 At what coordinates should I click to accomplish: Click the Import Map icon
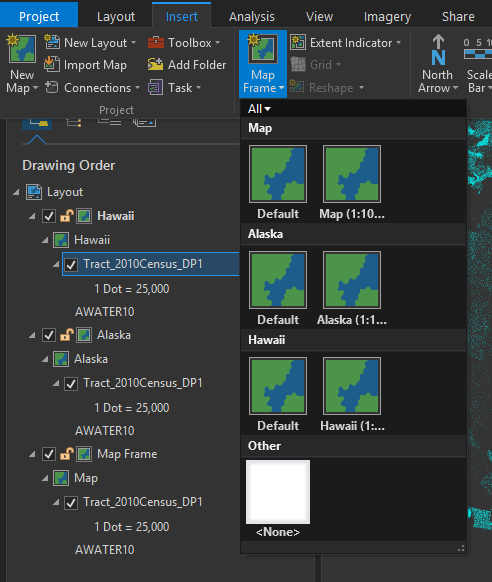[52, 64]
